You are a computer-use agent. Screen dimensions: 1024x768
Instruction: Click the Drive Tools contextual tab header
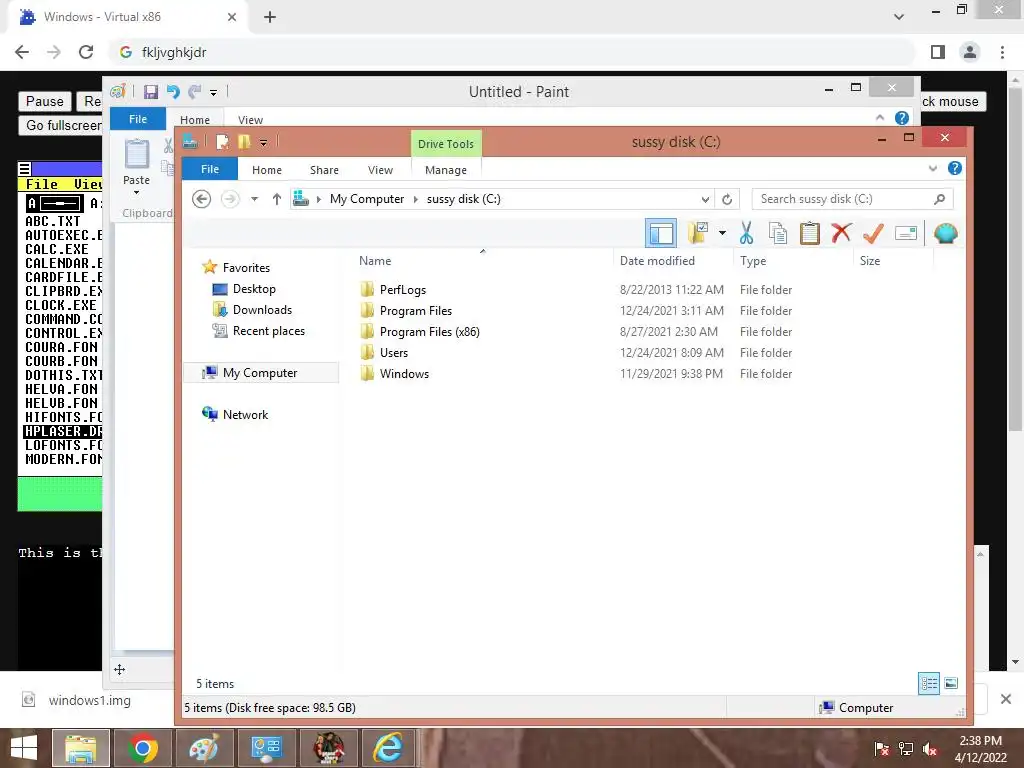click(x=446, y=144)
